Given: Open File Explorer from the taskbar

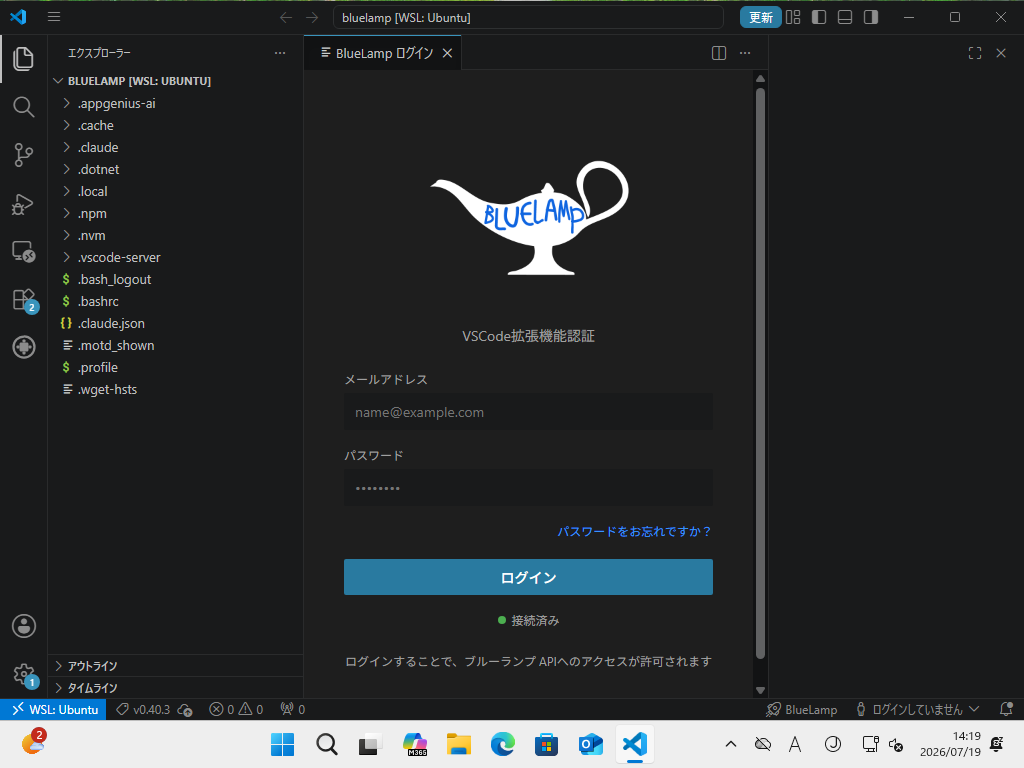Looking at the screenshot, I should pos(458,744).
